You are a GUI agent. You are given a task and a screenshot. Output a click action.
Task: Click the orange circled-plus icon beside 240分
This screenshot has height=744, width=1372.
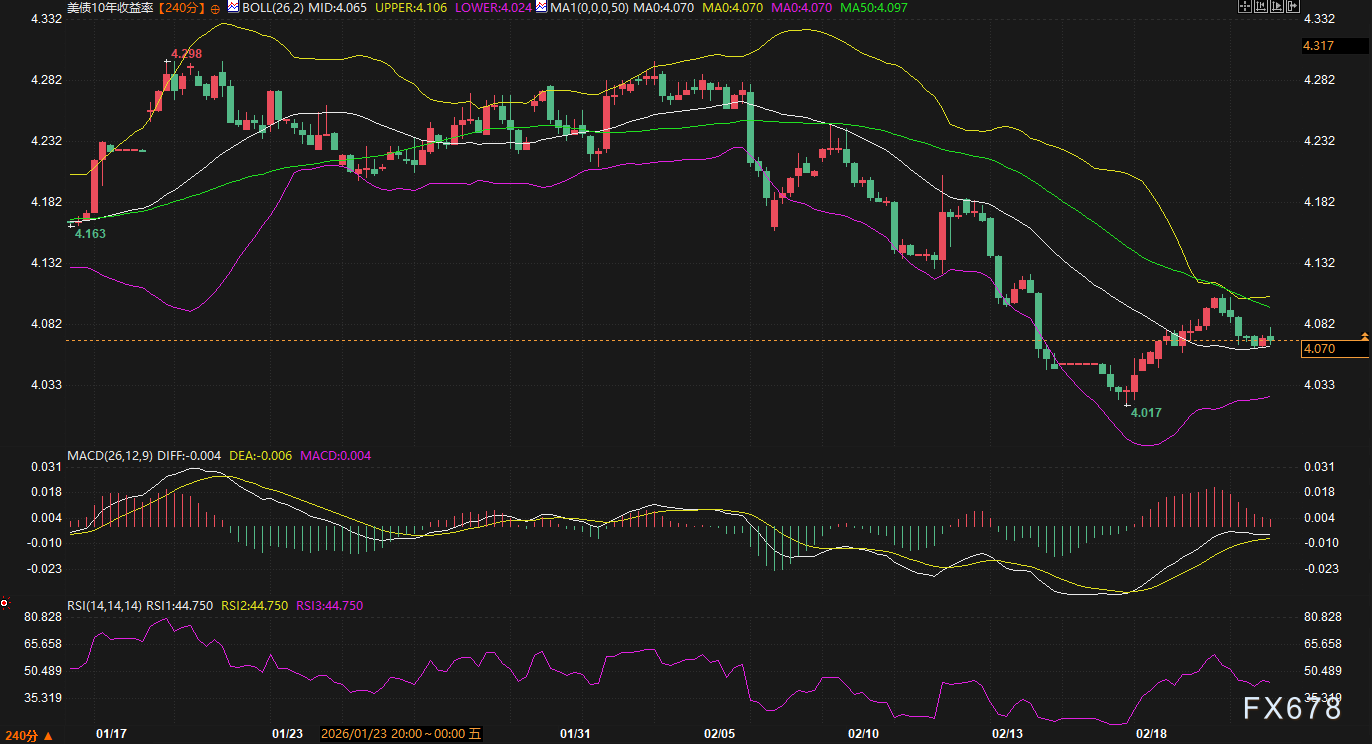coord(214,8)
